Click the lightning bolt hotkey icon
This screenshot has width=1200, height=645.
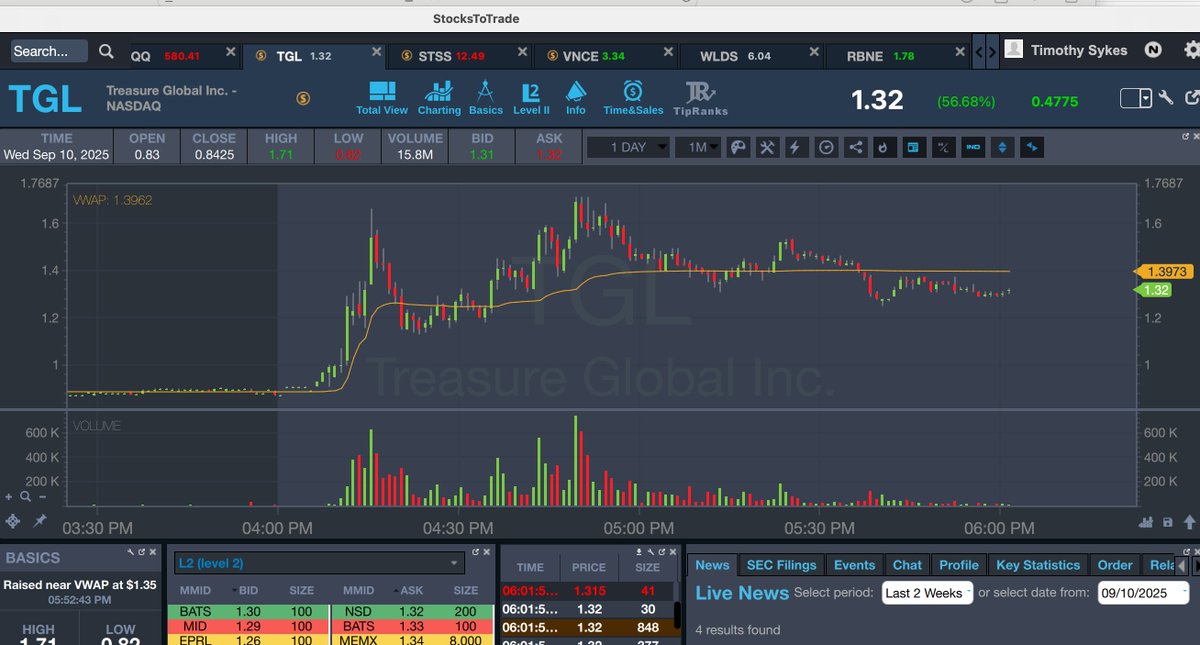tap(795, 147)
